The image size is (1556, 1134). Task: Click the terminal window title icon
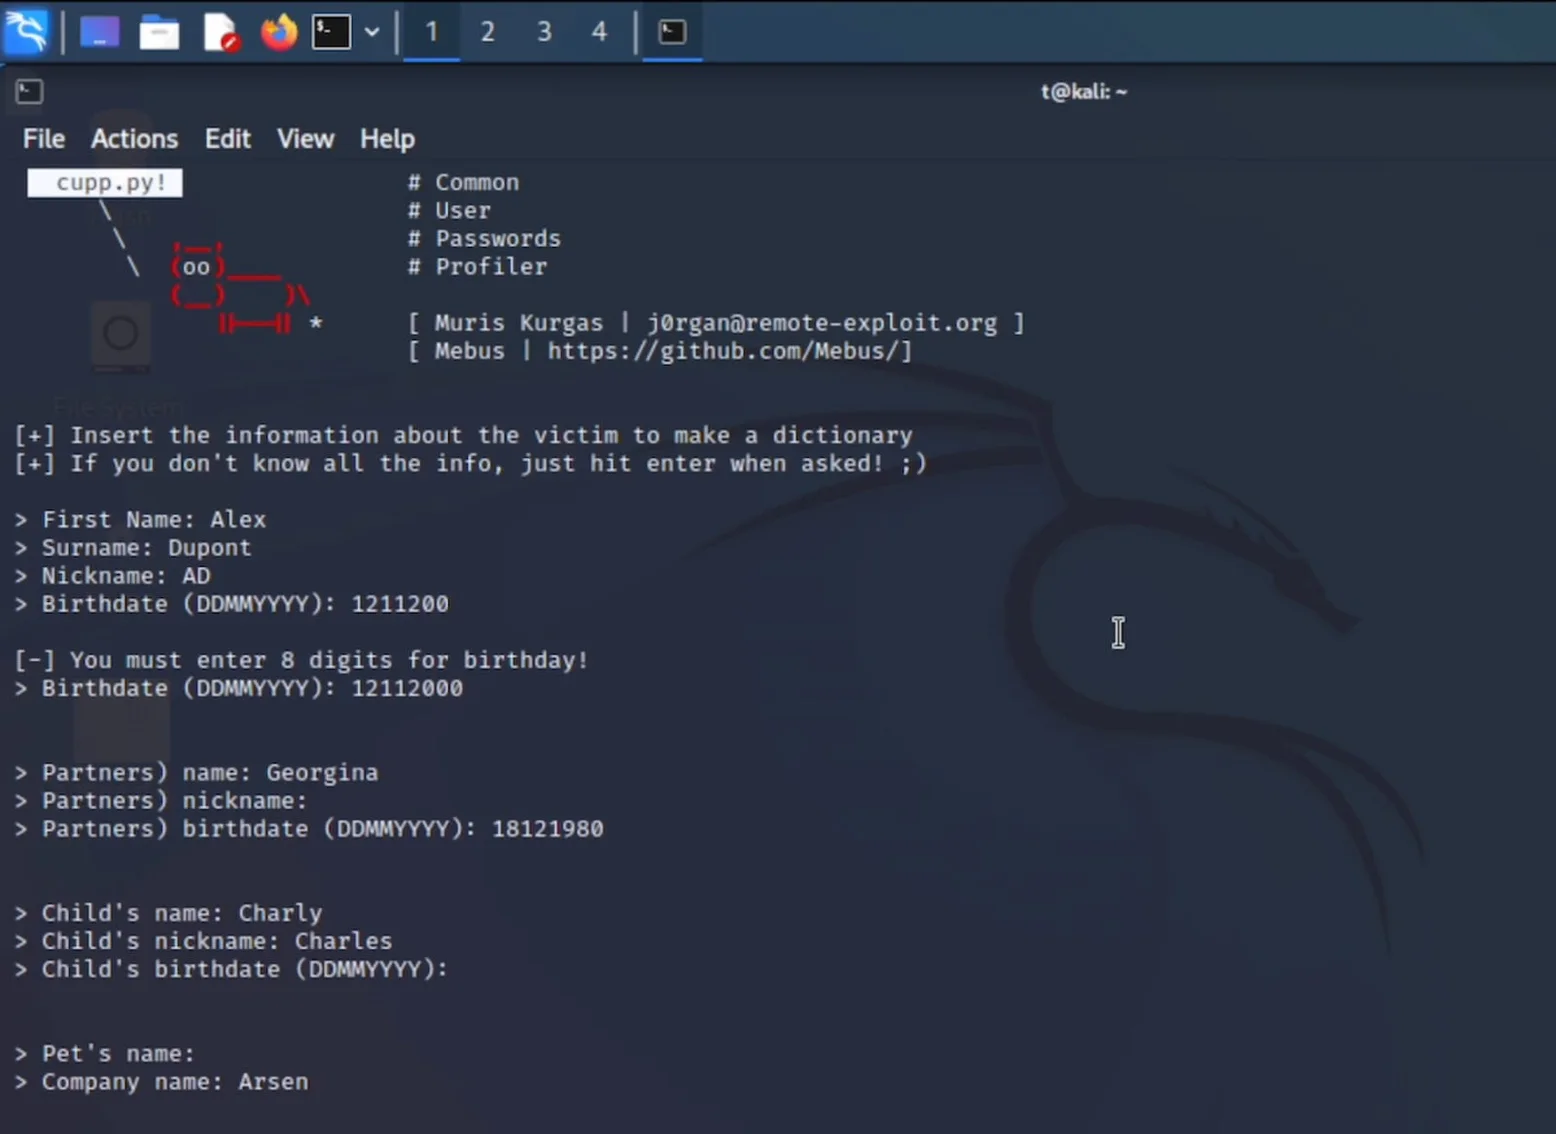pyautogui.click(x=29, y=92)
